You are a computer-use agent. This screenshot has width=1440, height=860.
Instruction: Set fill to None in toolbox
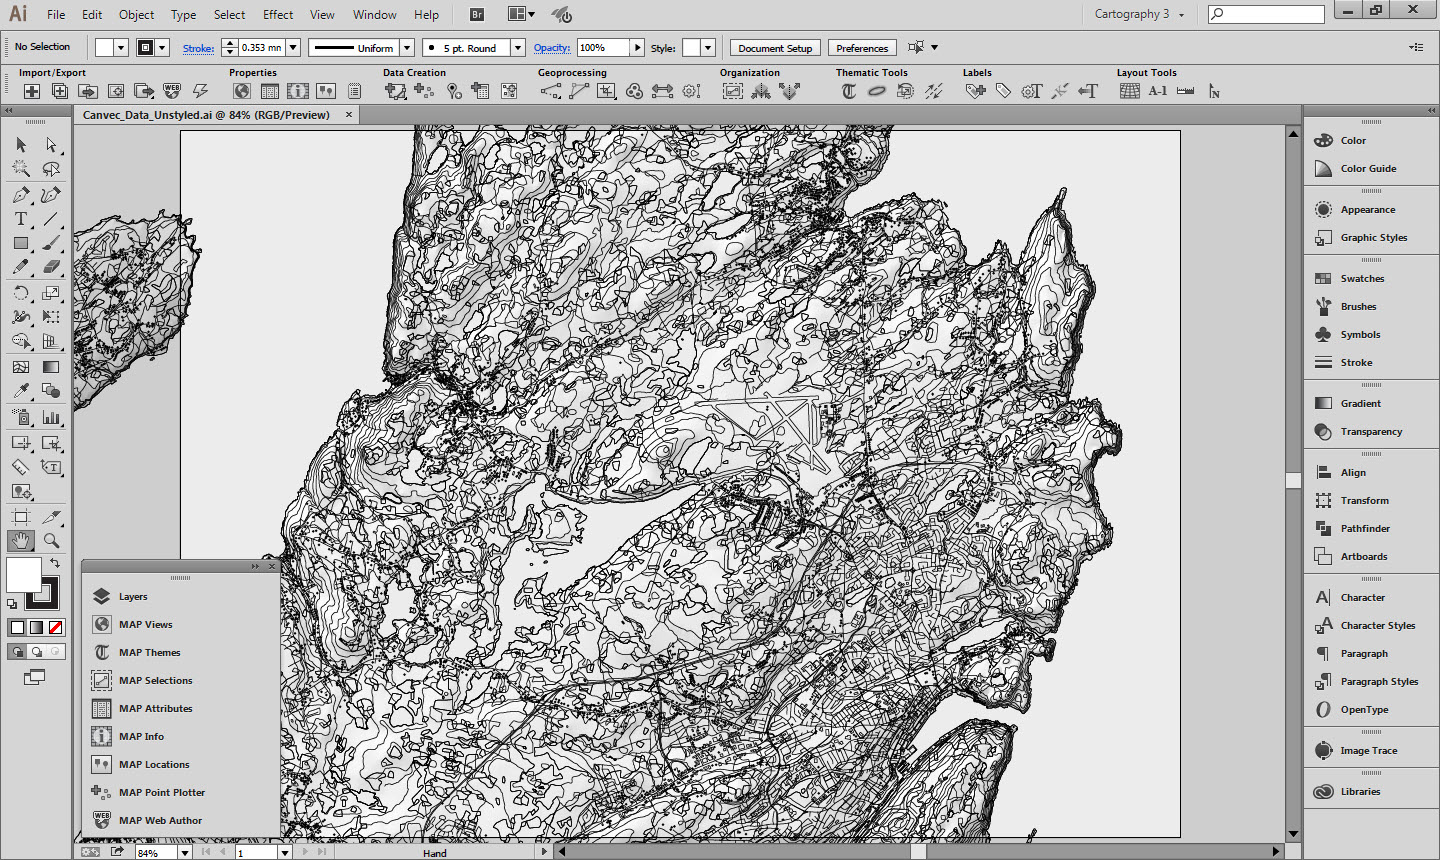(56, 627)
